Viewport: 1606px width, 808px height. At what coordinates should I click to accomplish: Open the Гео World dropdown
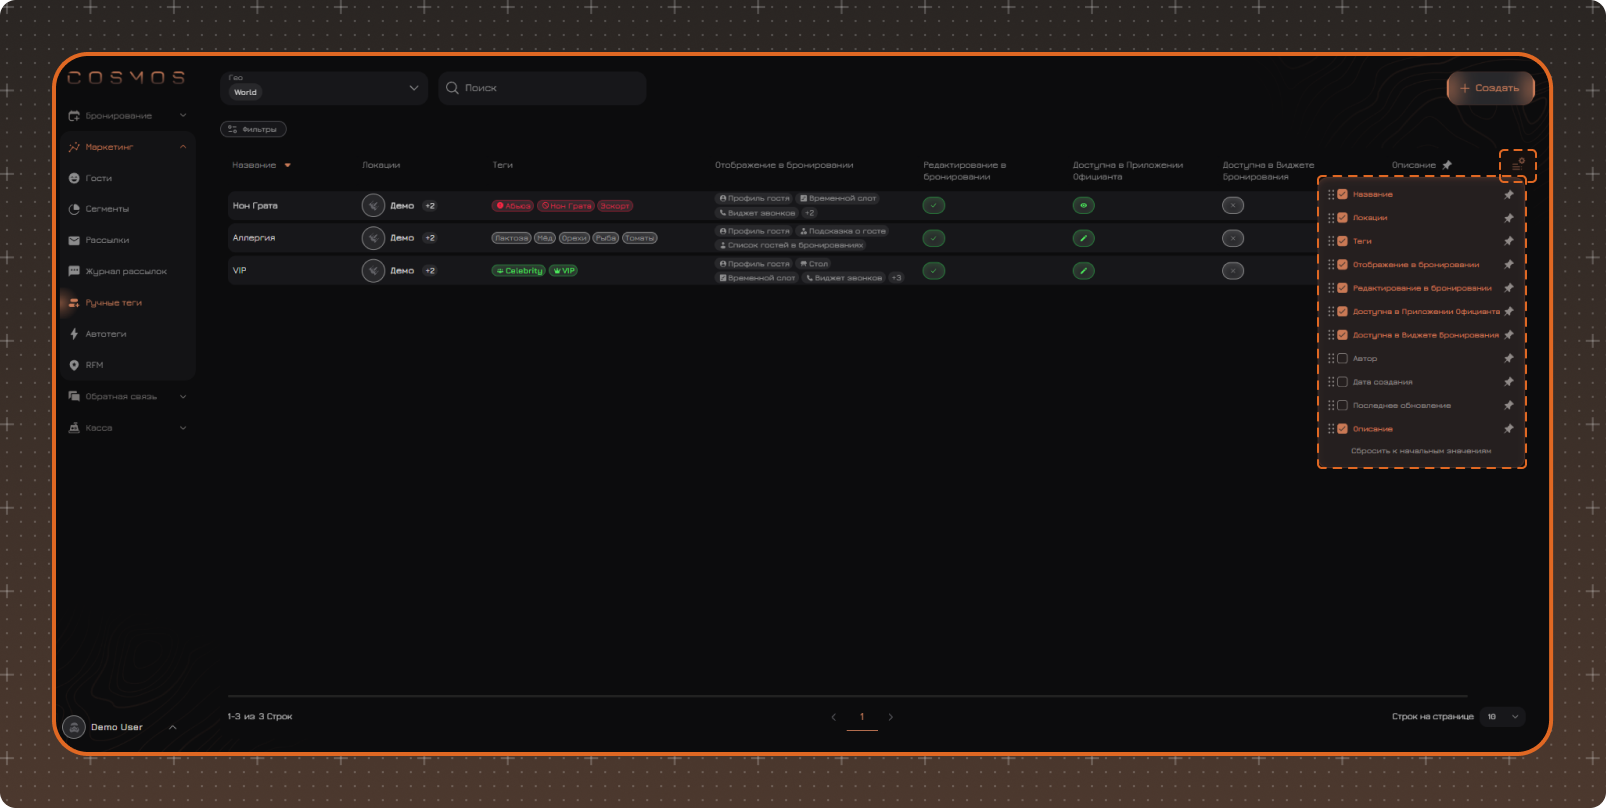(x=324, y=88)
